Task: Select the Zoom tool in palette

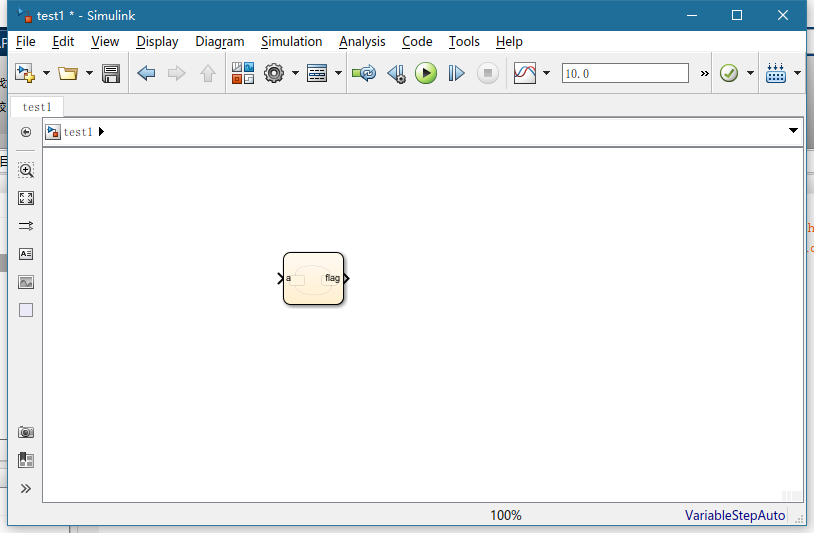Action: click(25, 170)
